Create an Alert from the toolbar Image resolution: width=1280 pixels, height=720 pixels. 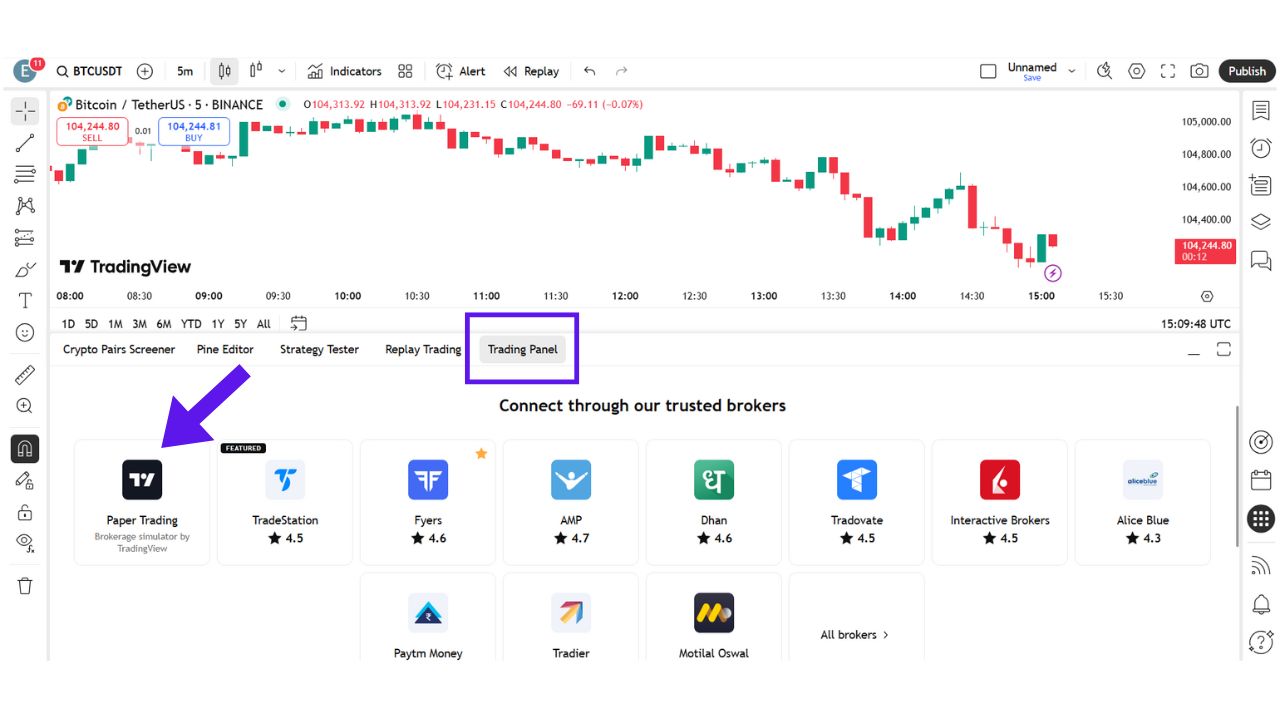point(460,71)
